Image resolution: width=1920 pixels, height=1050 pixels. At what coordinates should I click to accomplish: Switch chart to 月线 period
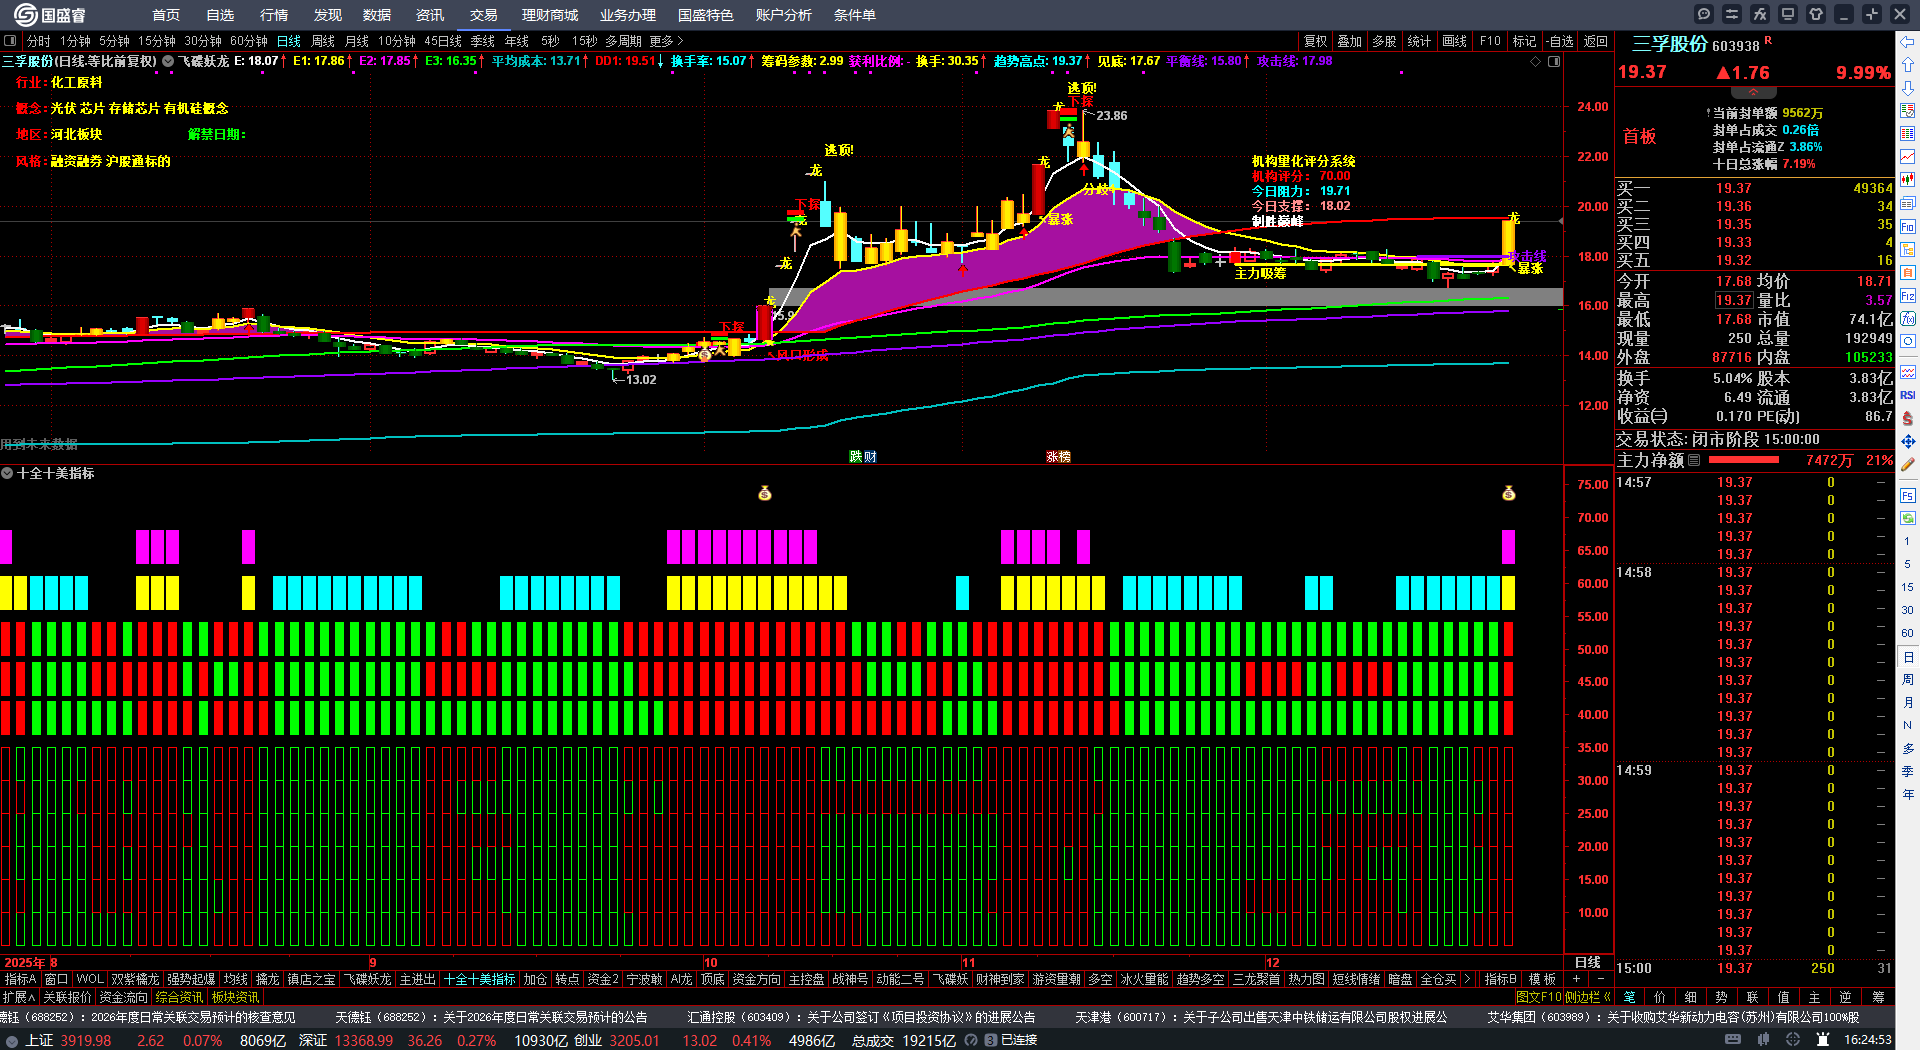pyautogui.click(x=357, y=41)
